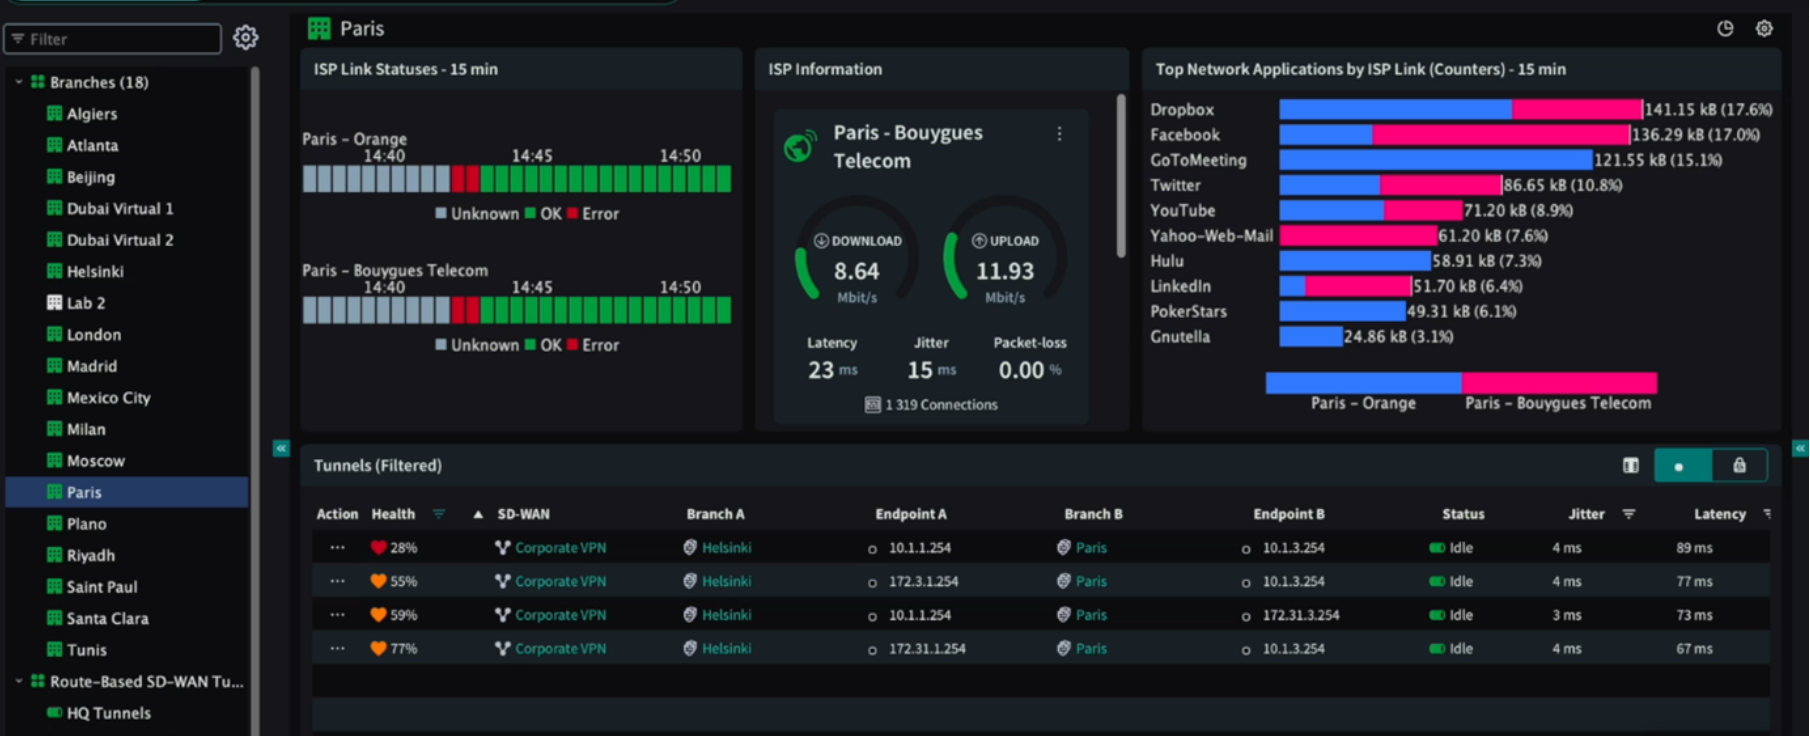Open the dashboard settings gear at top right
This screenshot has width=1810, height=736.
coord(1764,28)
